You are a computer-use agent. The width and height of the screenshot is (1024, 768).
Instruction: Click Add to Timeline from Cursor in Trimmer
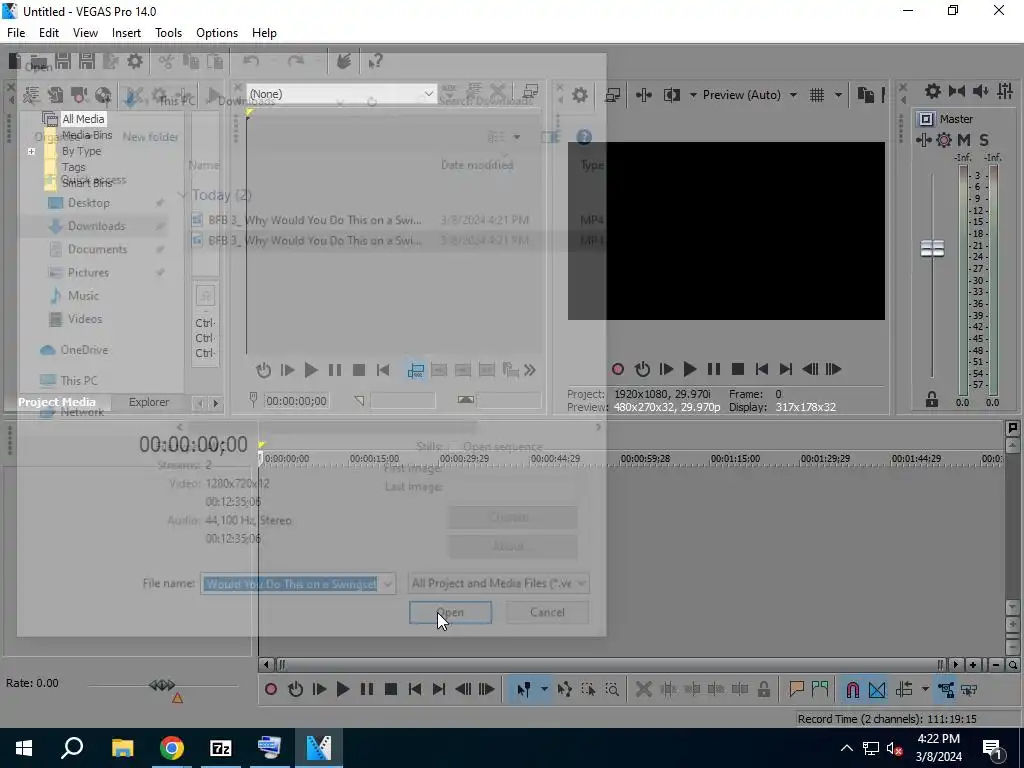click(x=415, y=371)
